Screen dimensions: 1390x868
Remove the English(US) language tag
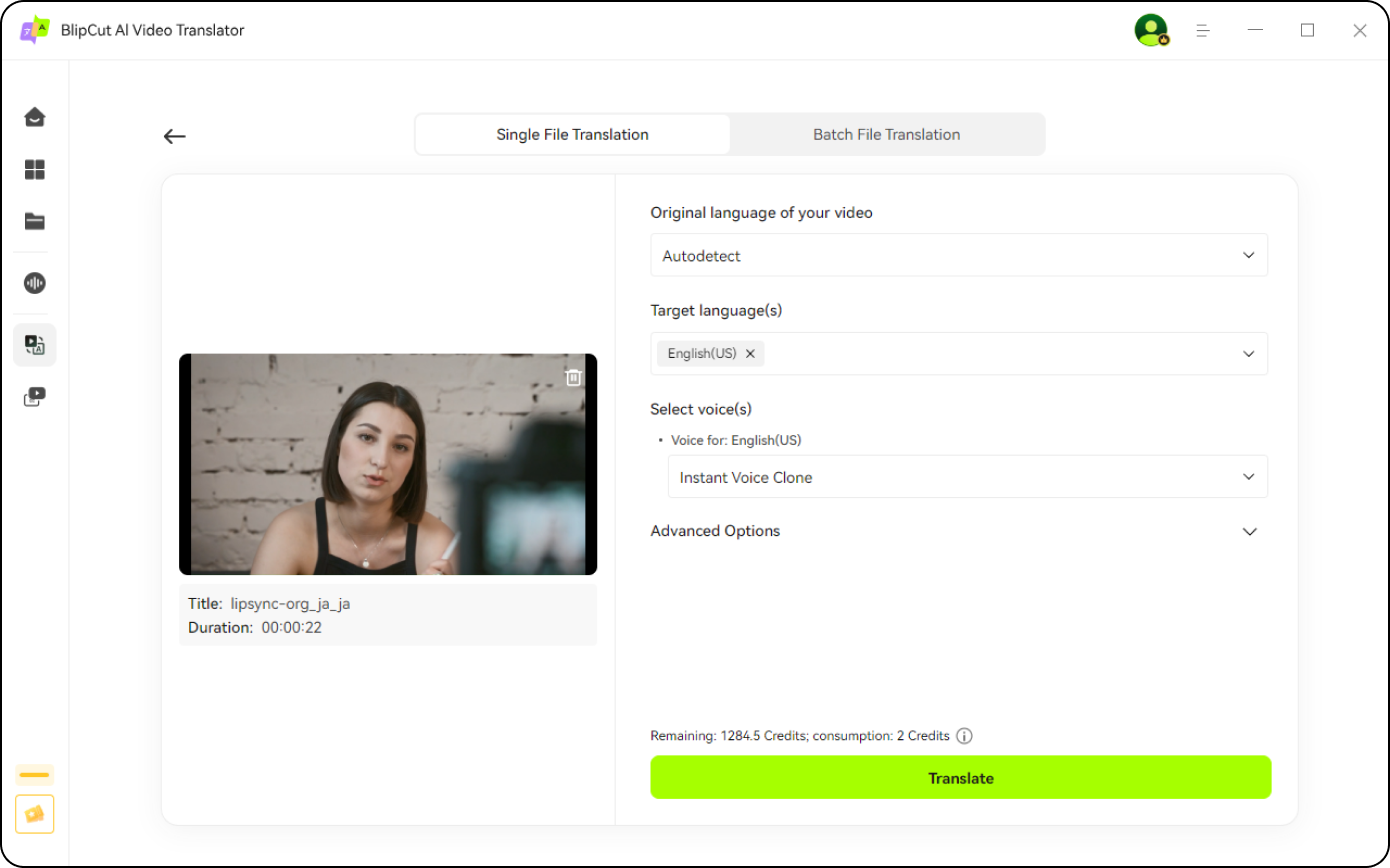pos(750,354)
